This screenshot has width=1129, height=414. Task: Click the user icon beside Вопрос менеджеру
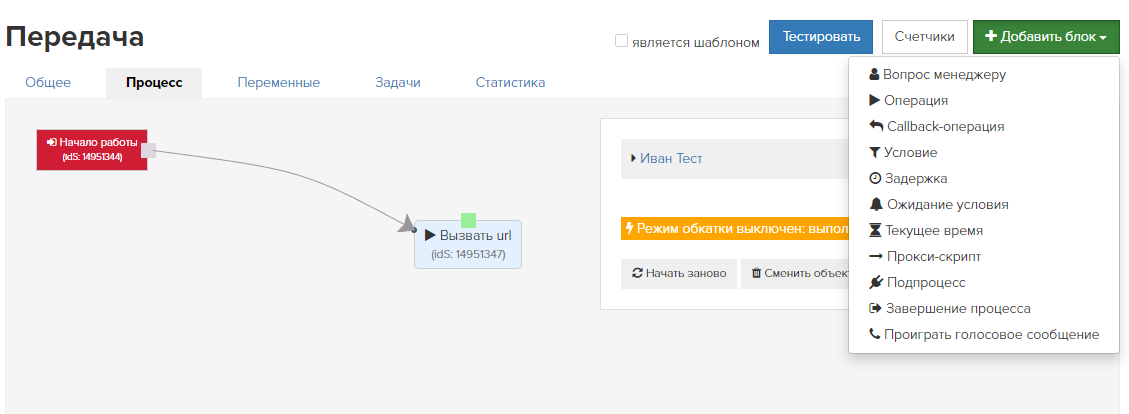point(874,74)
